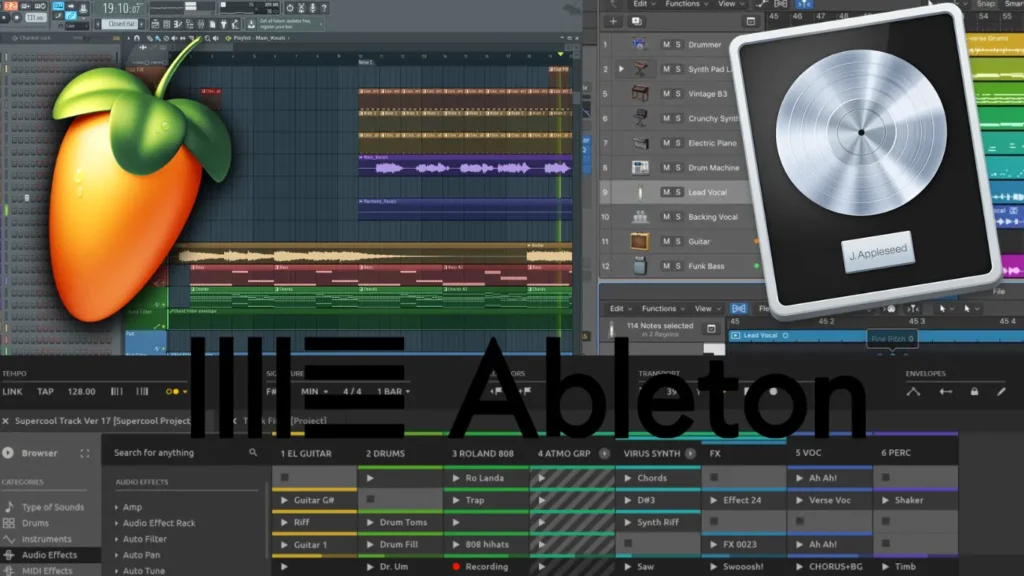The width and height of the screenshot is (1024, 576).
Task: Launch the Guitar G# clip
Action: pyautogui.click(x=284, y=500)
